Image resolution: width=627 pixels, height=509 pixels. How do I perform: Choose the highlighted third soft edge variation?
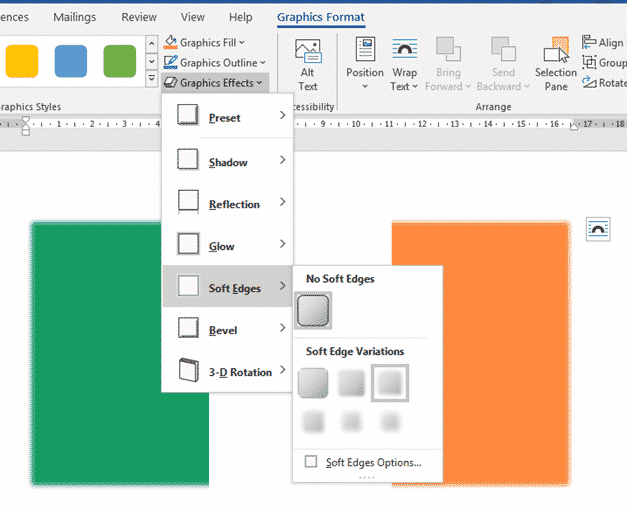[389, 383]
